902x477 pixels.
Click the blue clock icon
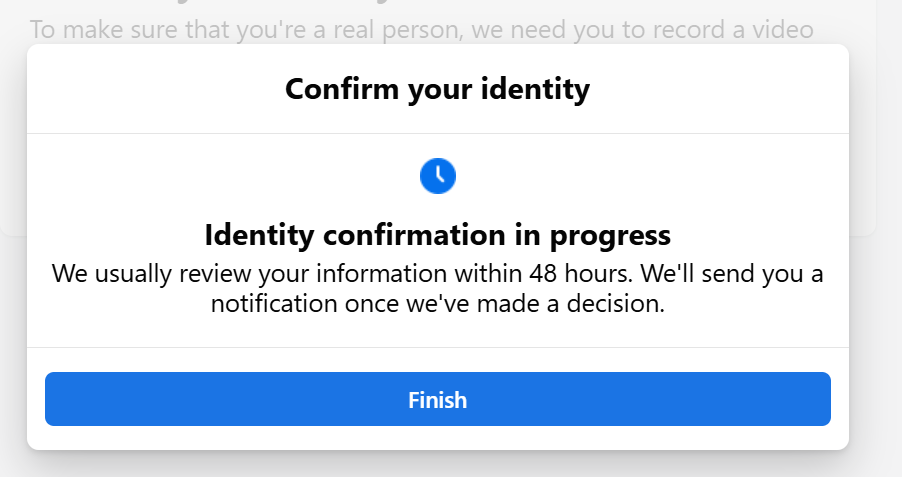point(438,175)
